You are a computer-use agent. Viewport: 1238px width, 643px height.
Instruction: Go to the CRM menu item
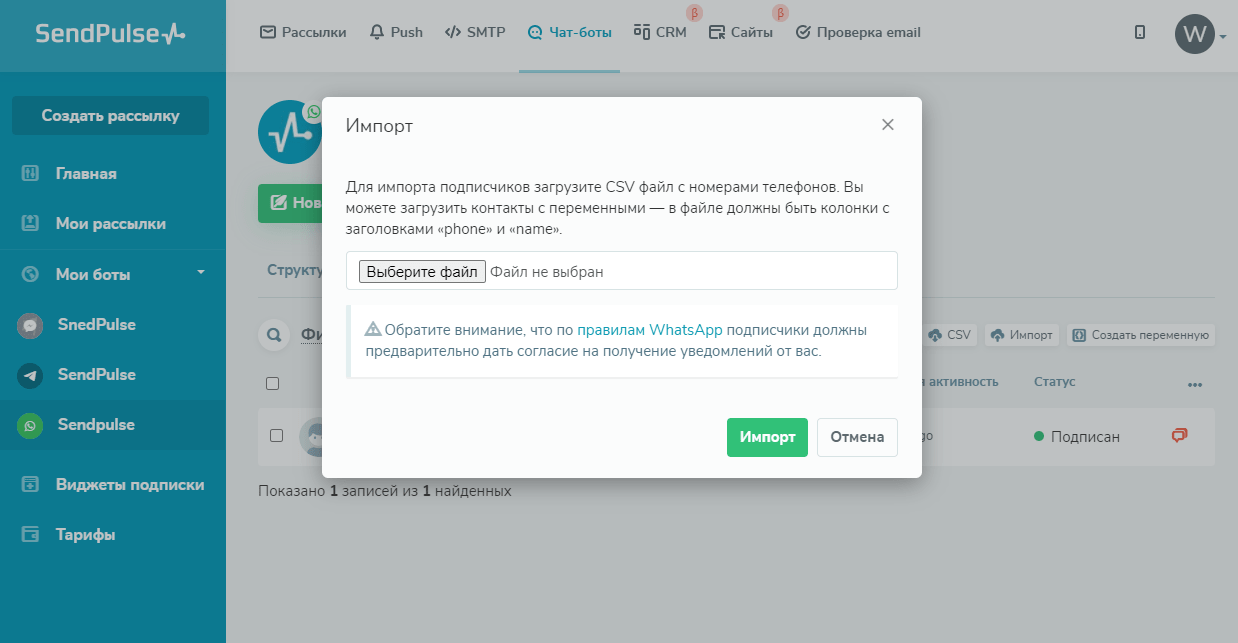pos(661,32)
